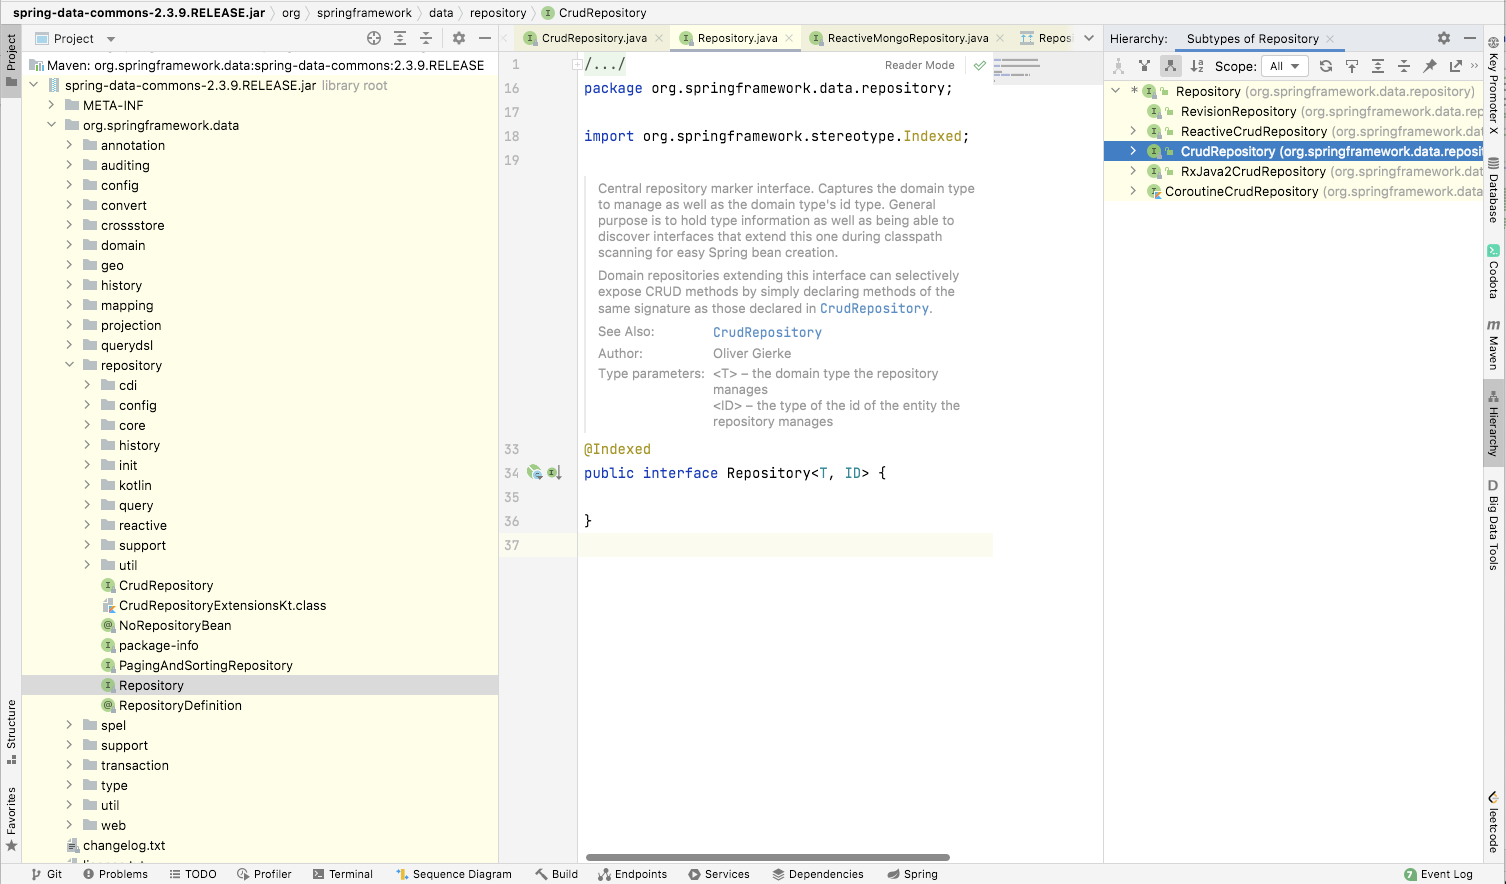This screenshot has height=884, width=1506.
Task: Select RevisionRepository in Hierarchy tree
Action: pyautogui.click(x=1238, y=111)
